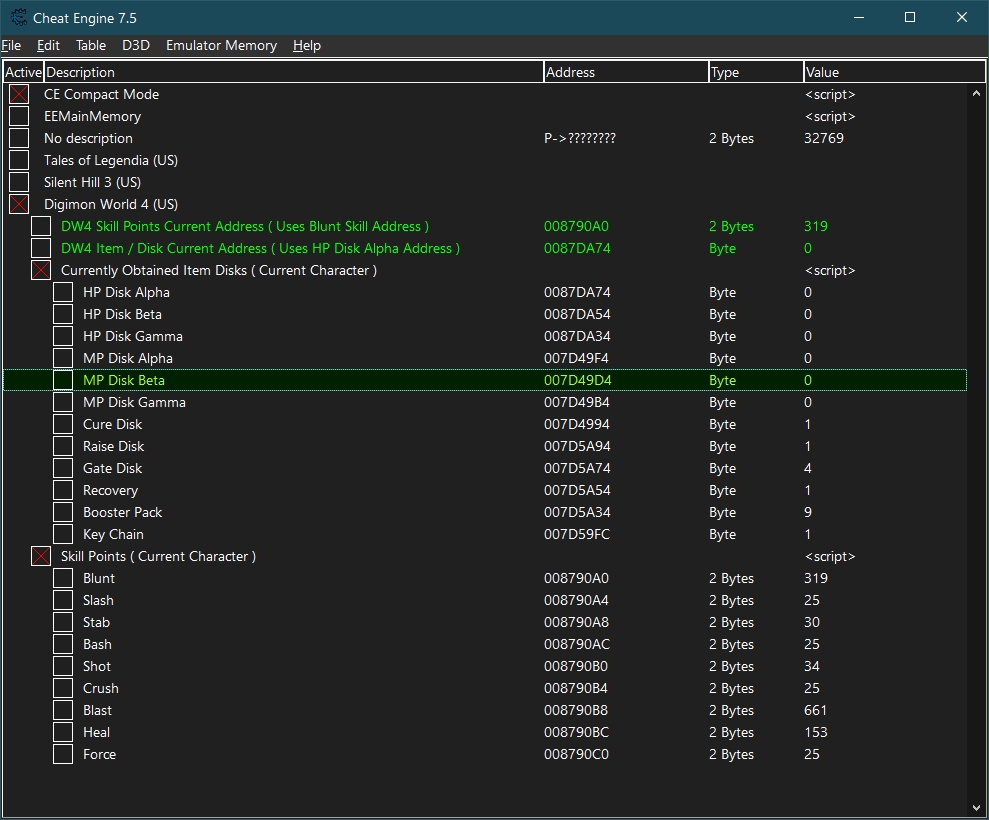989x820 pixels.
Task: Freeze the Heal skill checkbox
Action: tap(63, 732)
